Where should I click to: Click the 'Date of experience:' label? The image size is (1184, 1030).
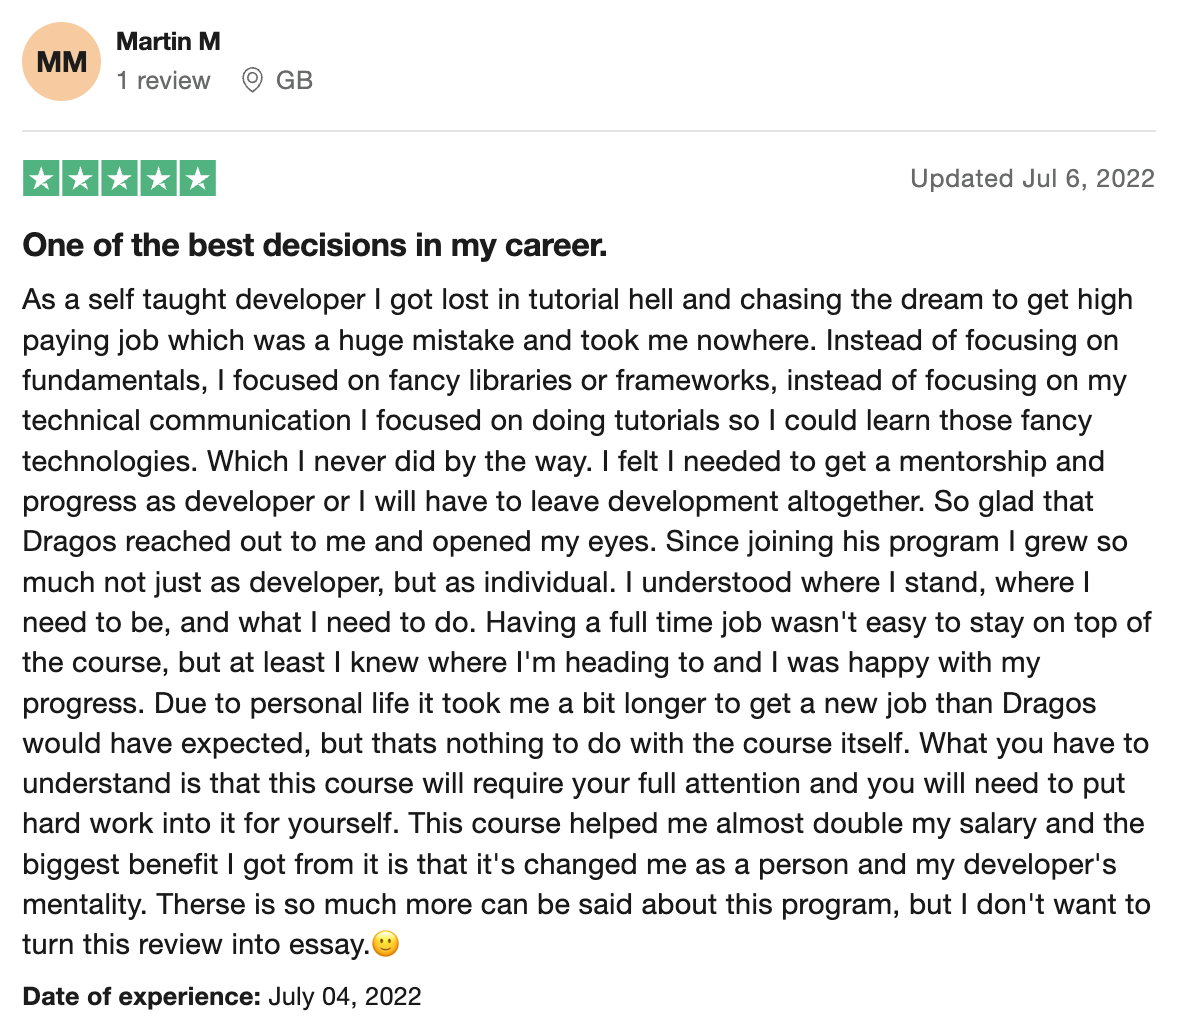point(141,997)
